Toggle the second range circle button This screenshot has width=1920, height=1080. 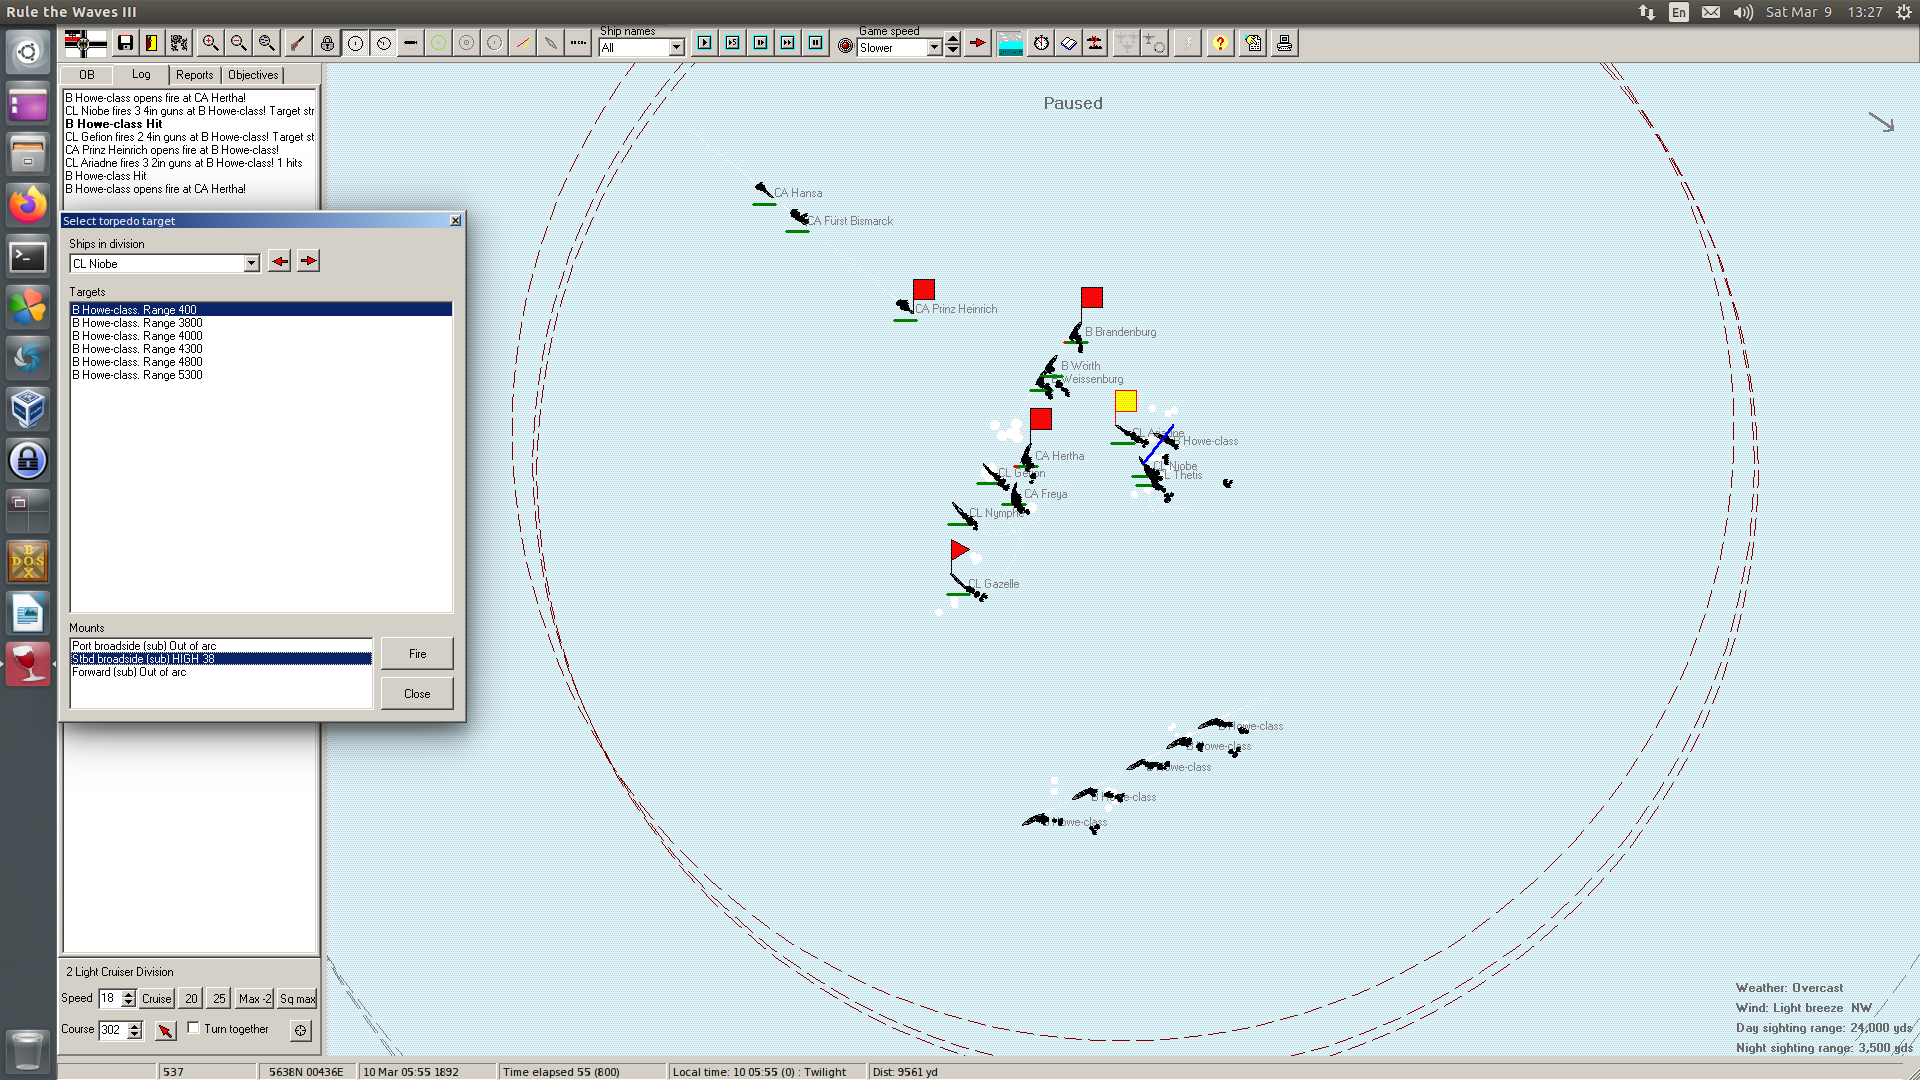click(x=383, y=43)
